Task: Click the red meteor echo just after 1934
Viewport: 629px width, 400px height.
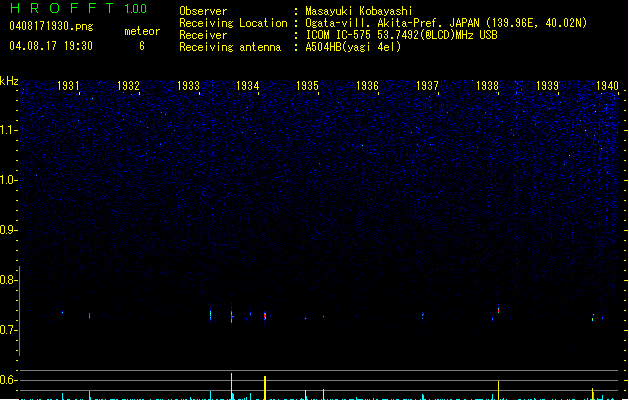Action: pos(265,316)
